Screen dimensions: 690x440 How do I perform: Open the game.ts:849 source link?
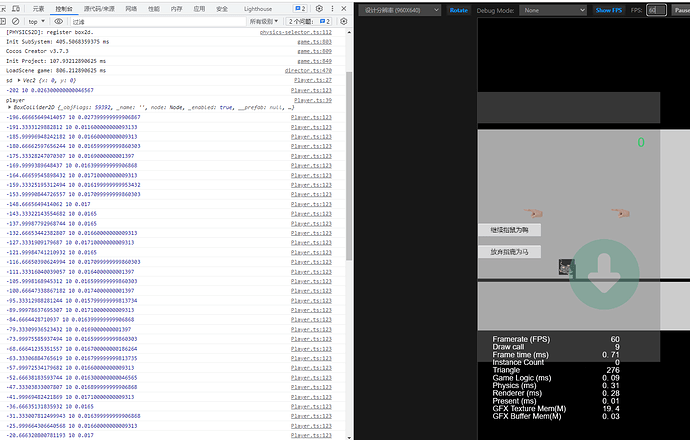pos(314,61)
